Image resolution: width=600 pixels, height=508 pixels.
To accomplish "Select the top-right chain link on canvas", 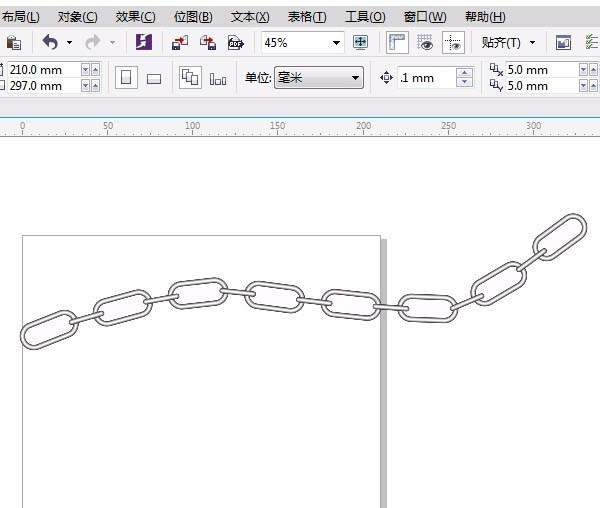I will [560, 237].
